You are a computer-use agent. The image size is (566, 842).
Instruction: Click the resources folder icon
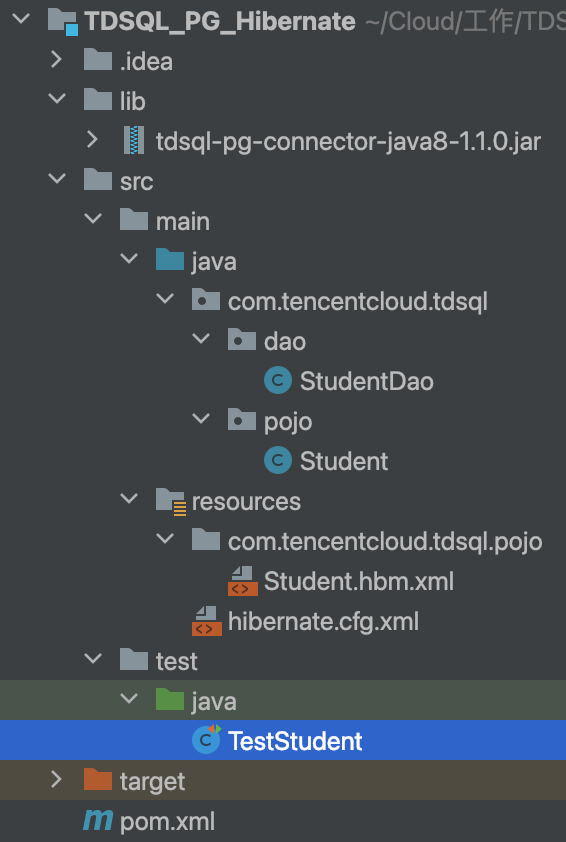(171, 502)
